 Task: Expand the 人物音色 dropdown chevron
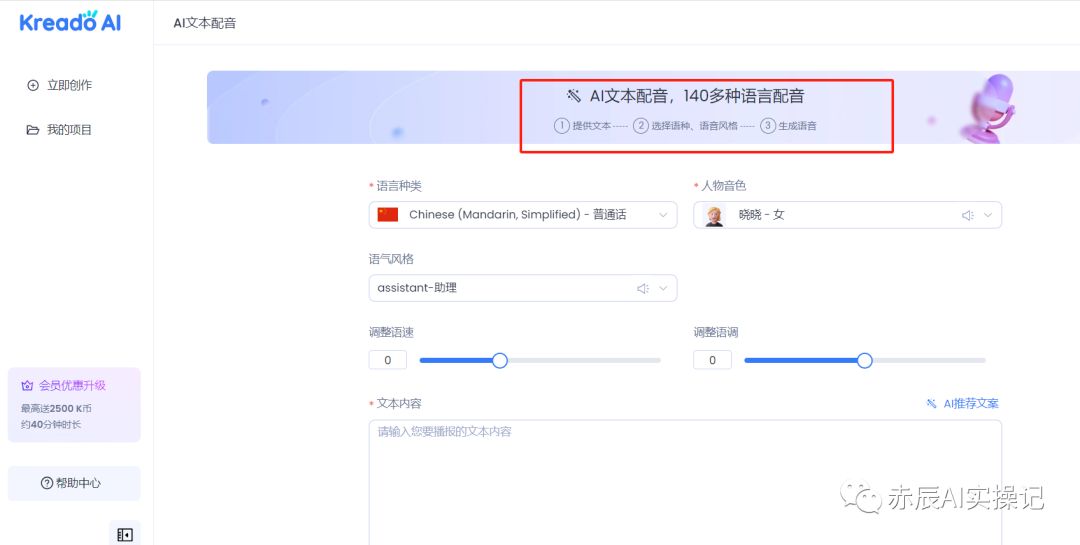point(988,215)
